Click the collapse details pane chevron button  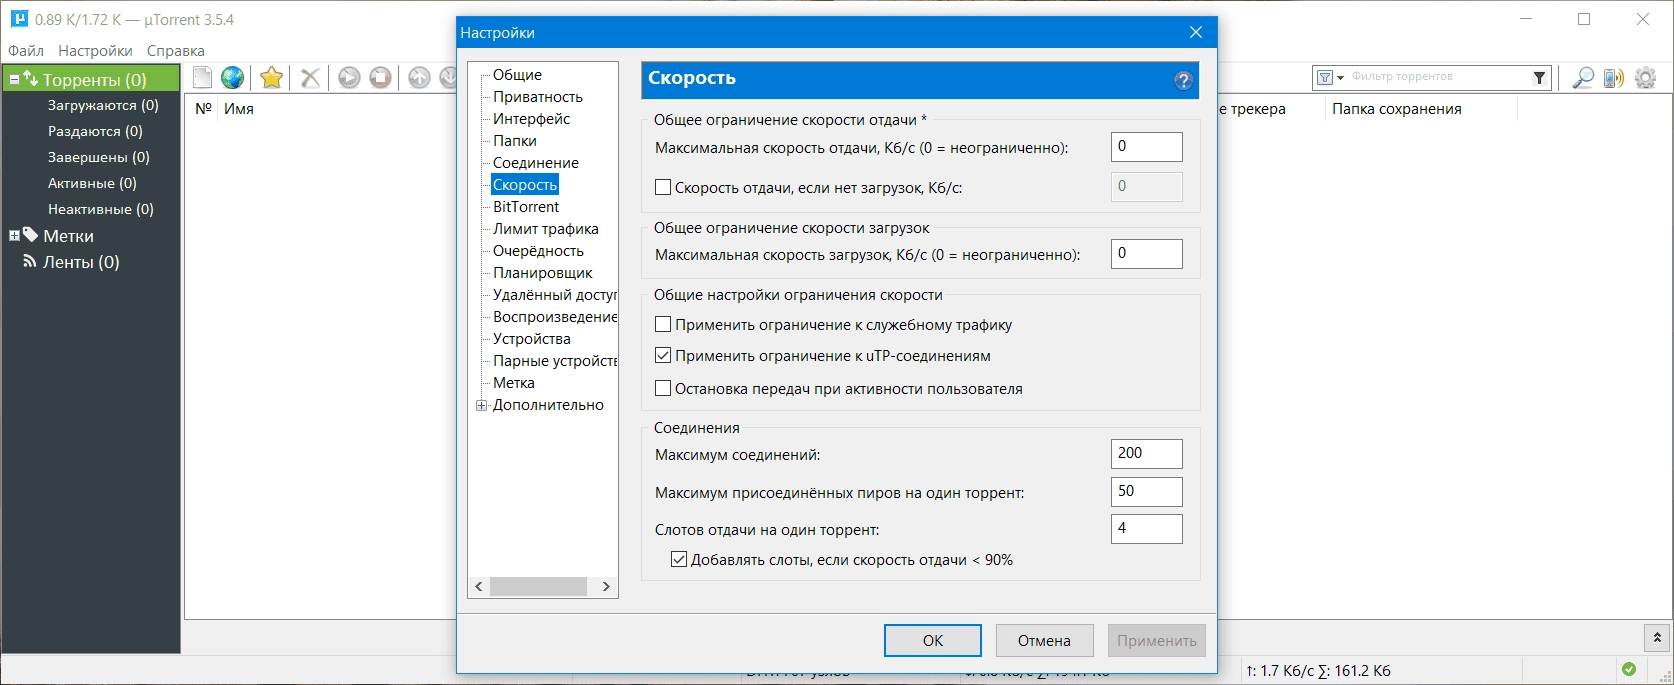coord(1657,637)
